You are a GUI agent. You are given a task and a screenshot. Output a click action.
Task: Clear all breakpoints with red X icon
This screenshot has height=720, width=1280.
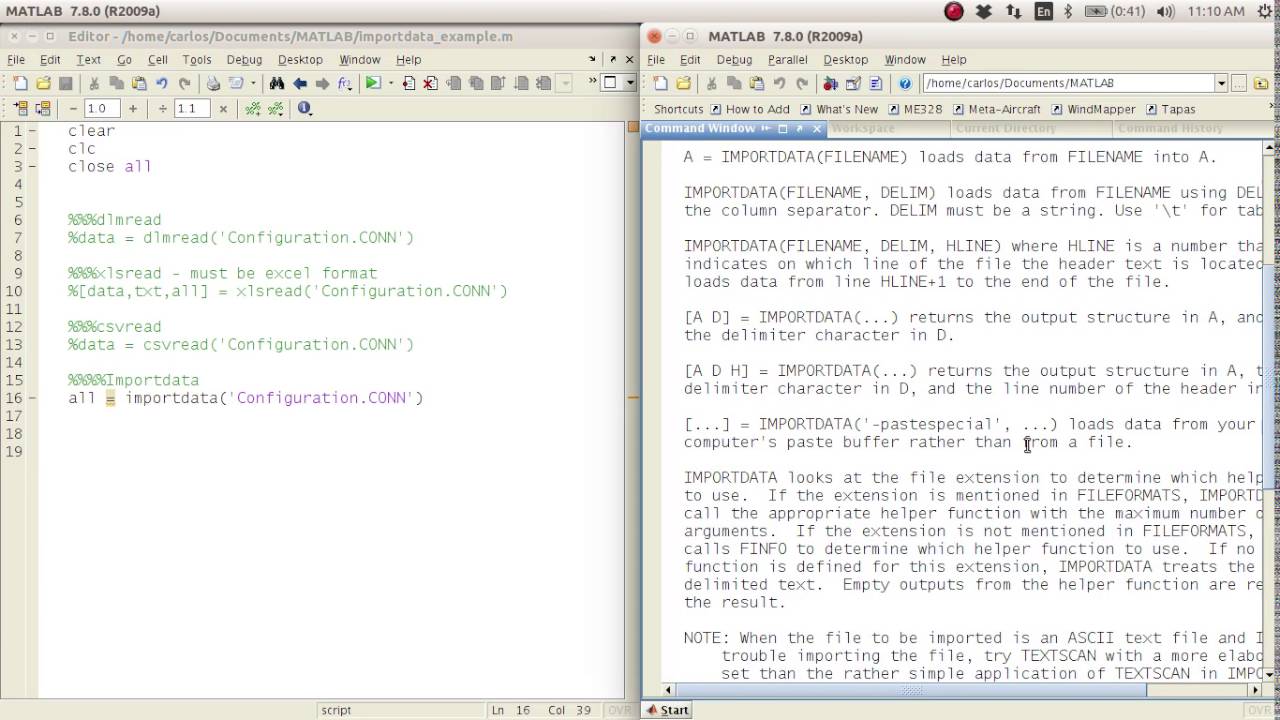tap(430, 83)
